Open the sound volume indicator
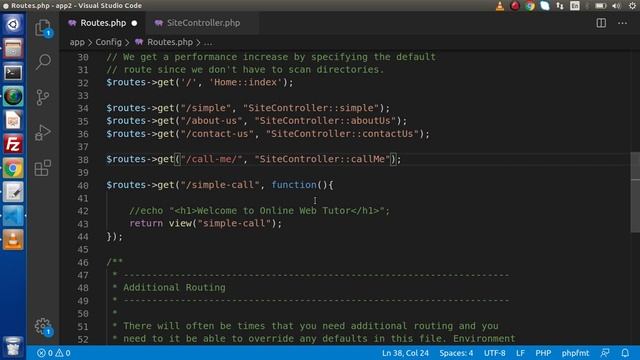The image size is (640, 360). click(616, 6)
